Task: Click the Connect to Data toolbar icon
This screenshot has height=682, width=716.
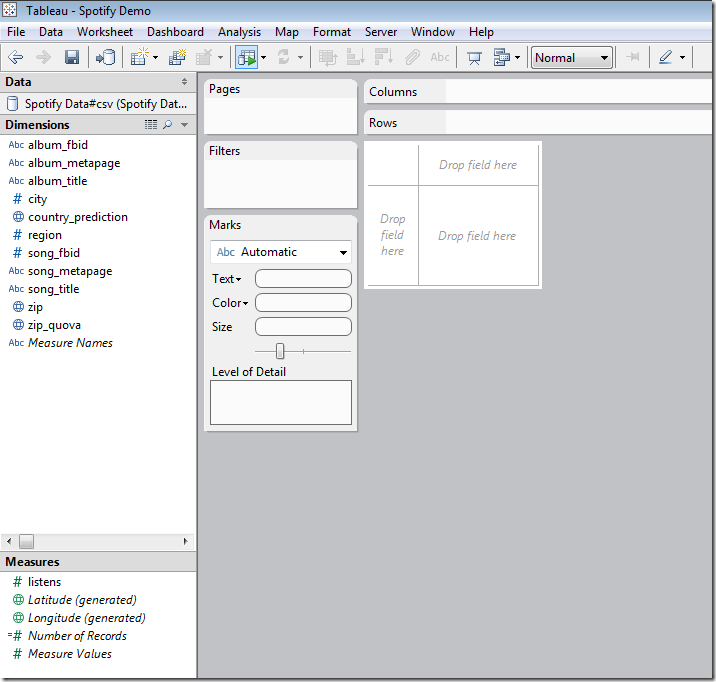Action: (105, 58)
